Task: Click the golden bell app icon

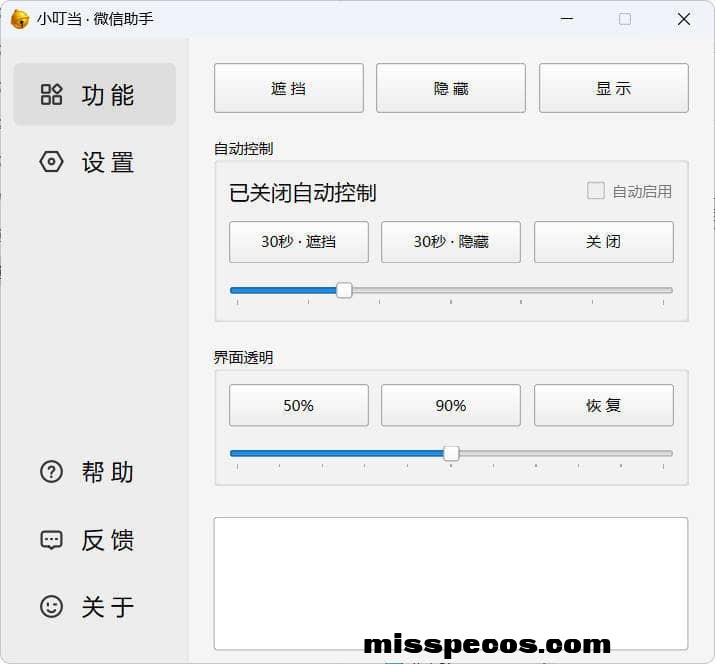Action: coord(19,19)
